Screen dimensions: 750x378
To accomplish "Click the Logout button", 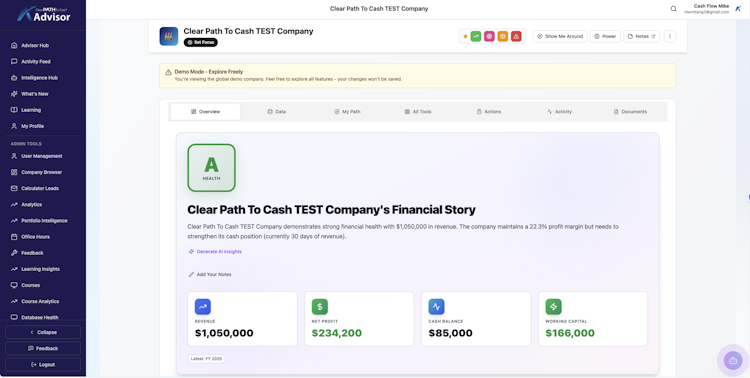I will click(x=43, y=365).
